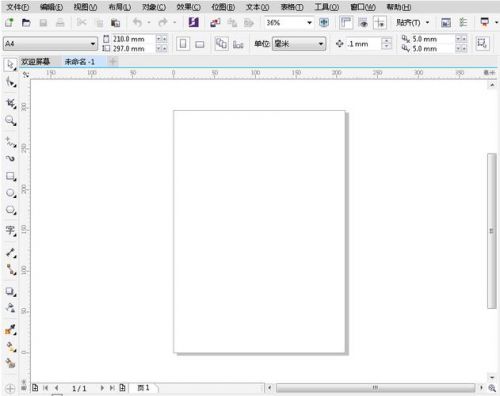Select the Pick tool arrow
Image resolution: width=500 pixels, height=396 pixels.
[x=11, y=65]
